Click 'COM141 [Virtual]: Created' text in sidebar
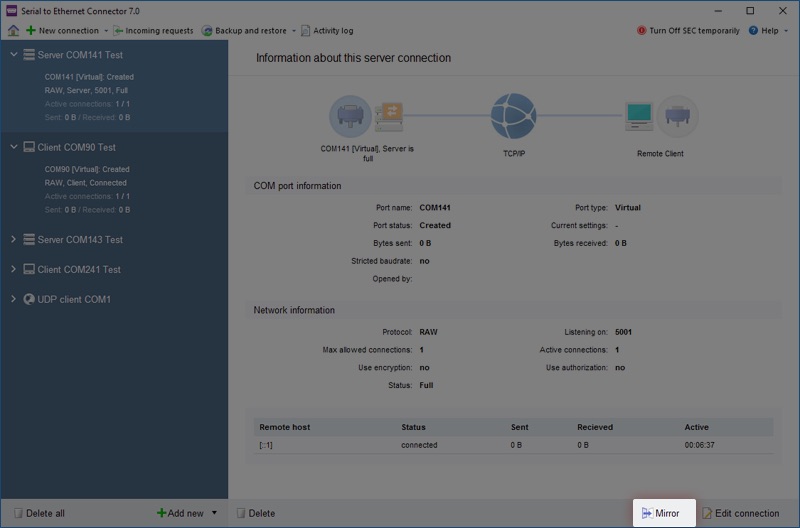Screen dimensions: 800x528 89,77
